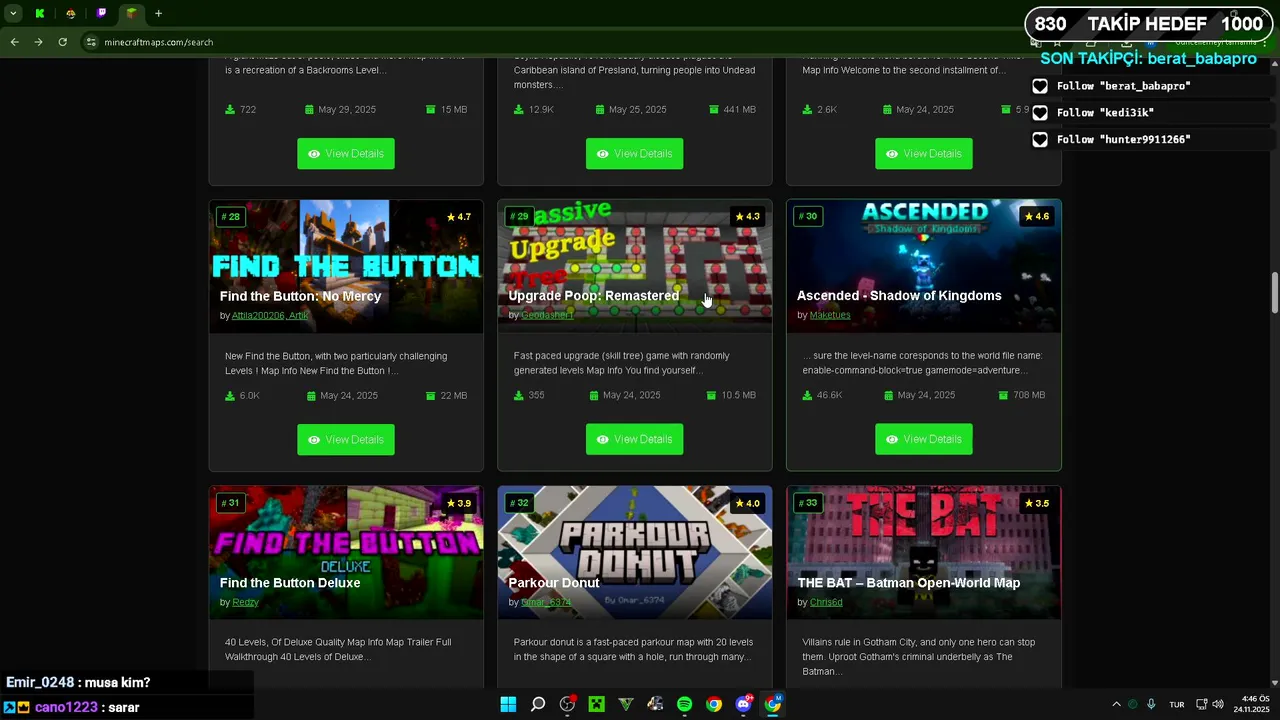Open Parkour Donut map thumbnail
Image resolution: width=1280 pixels, height=720 pixels.
(x=635, y=553)
